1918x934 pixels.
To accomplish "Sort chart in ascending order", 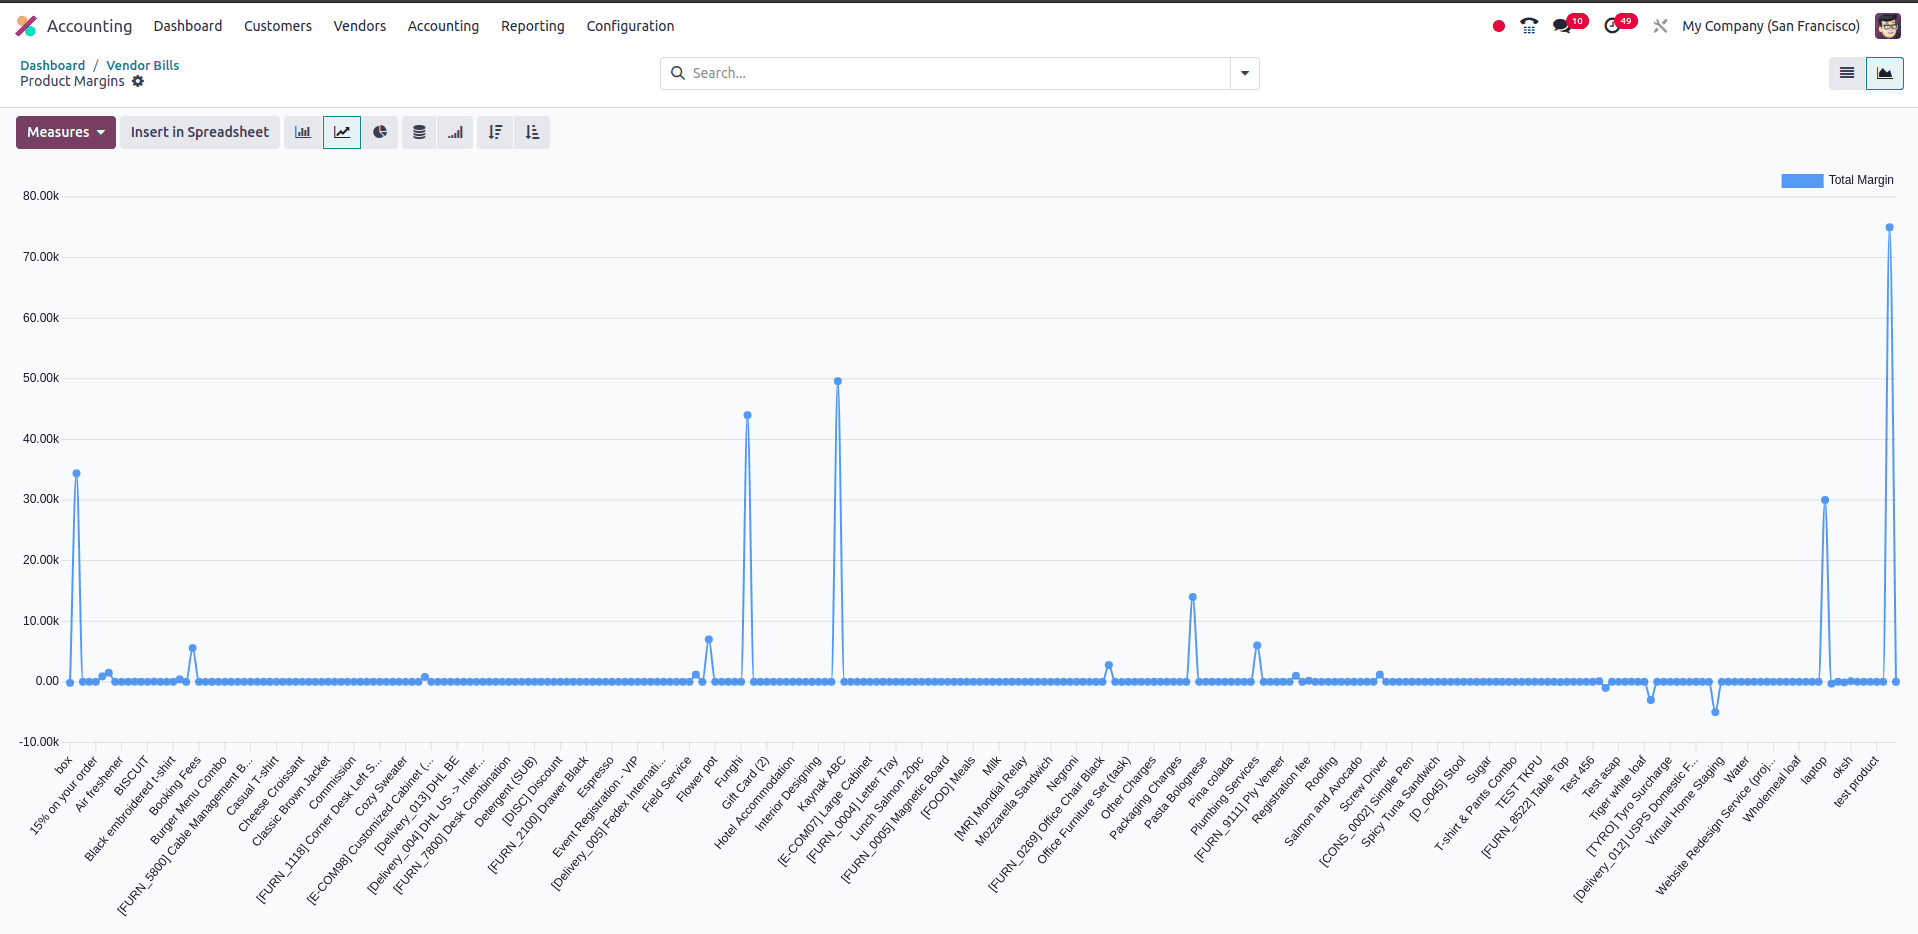I will 532,132.
